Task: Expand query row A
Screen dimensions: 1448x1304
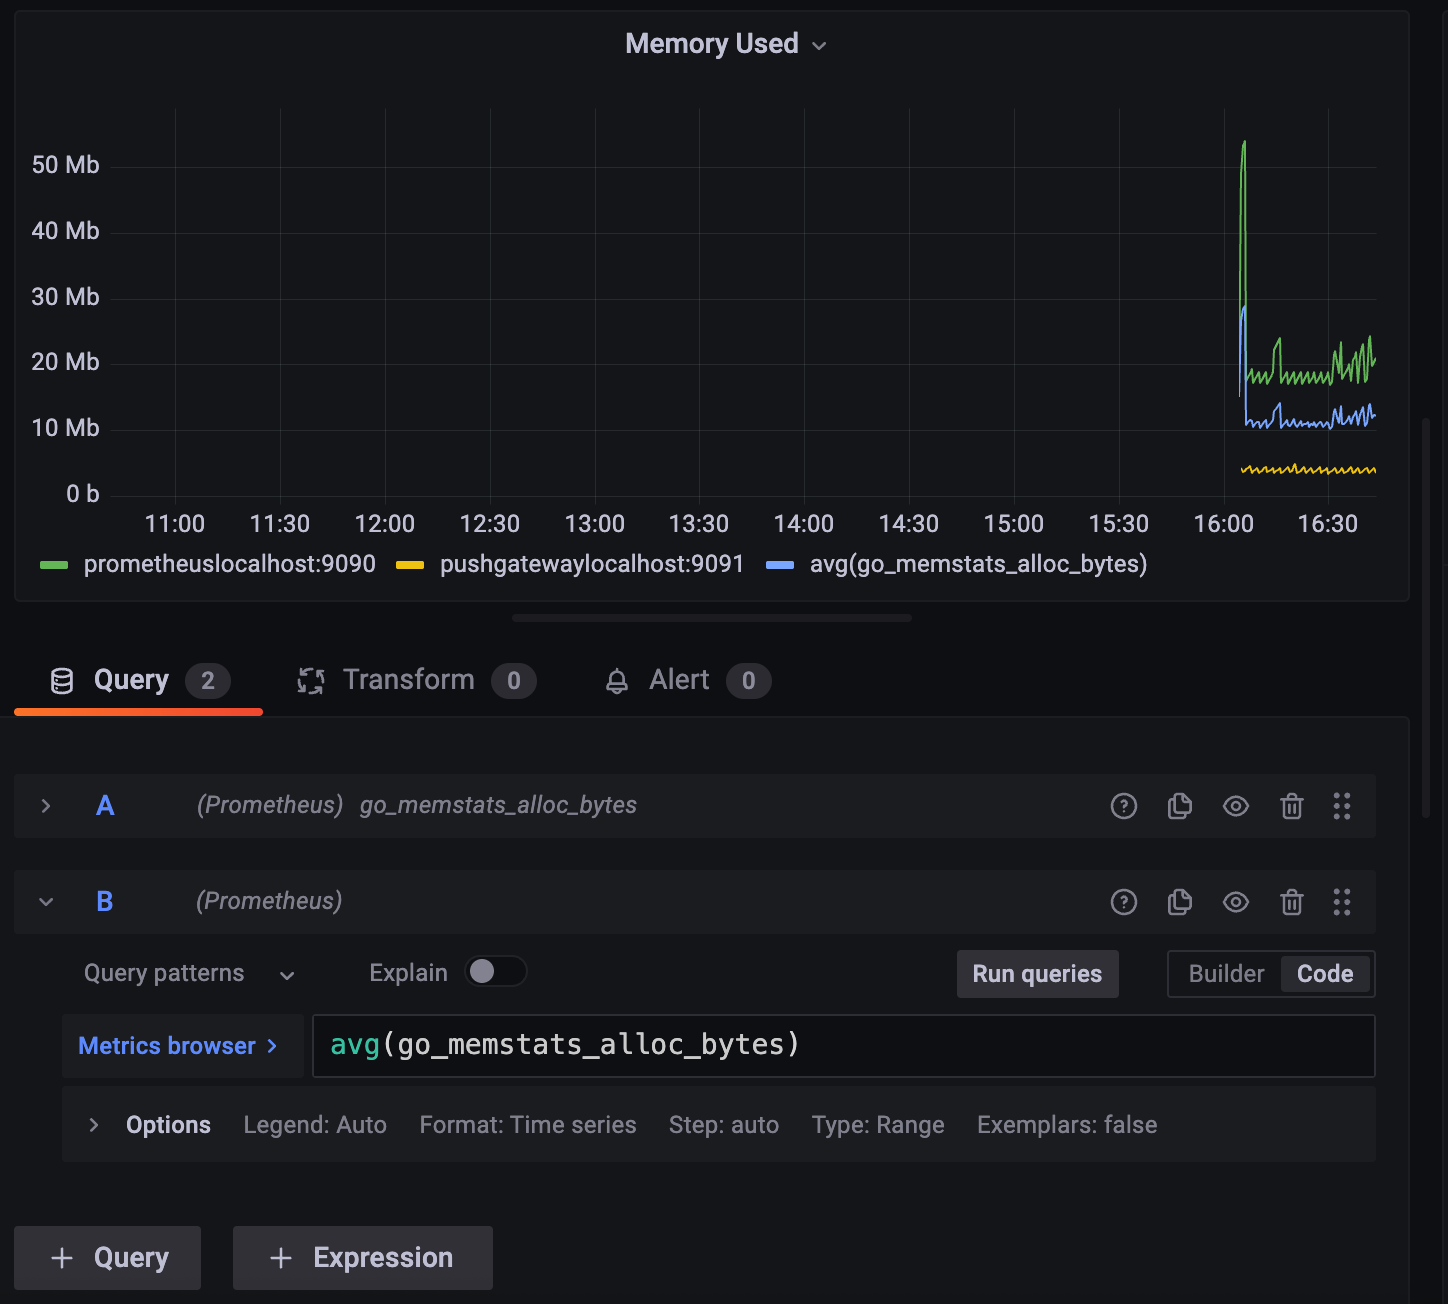Action: pos(46,806)
